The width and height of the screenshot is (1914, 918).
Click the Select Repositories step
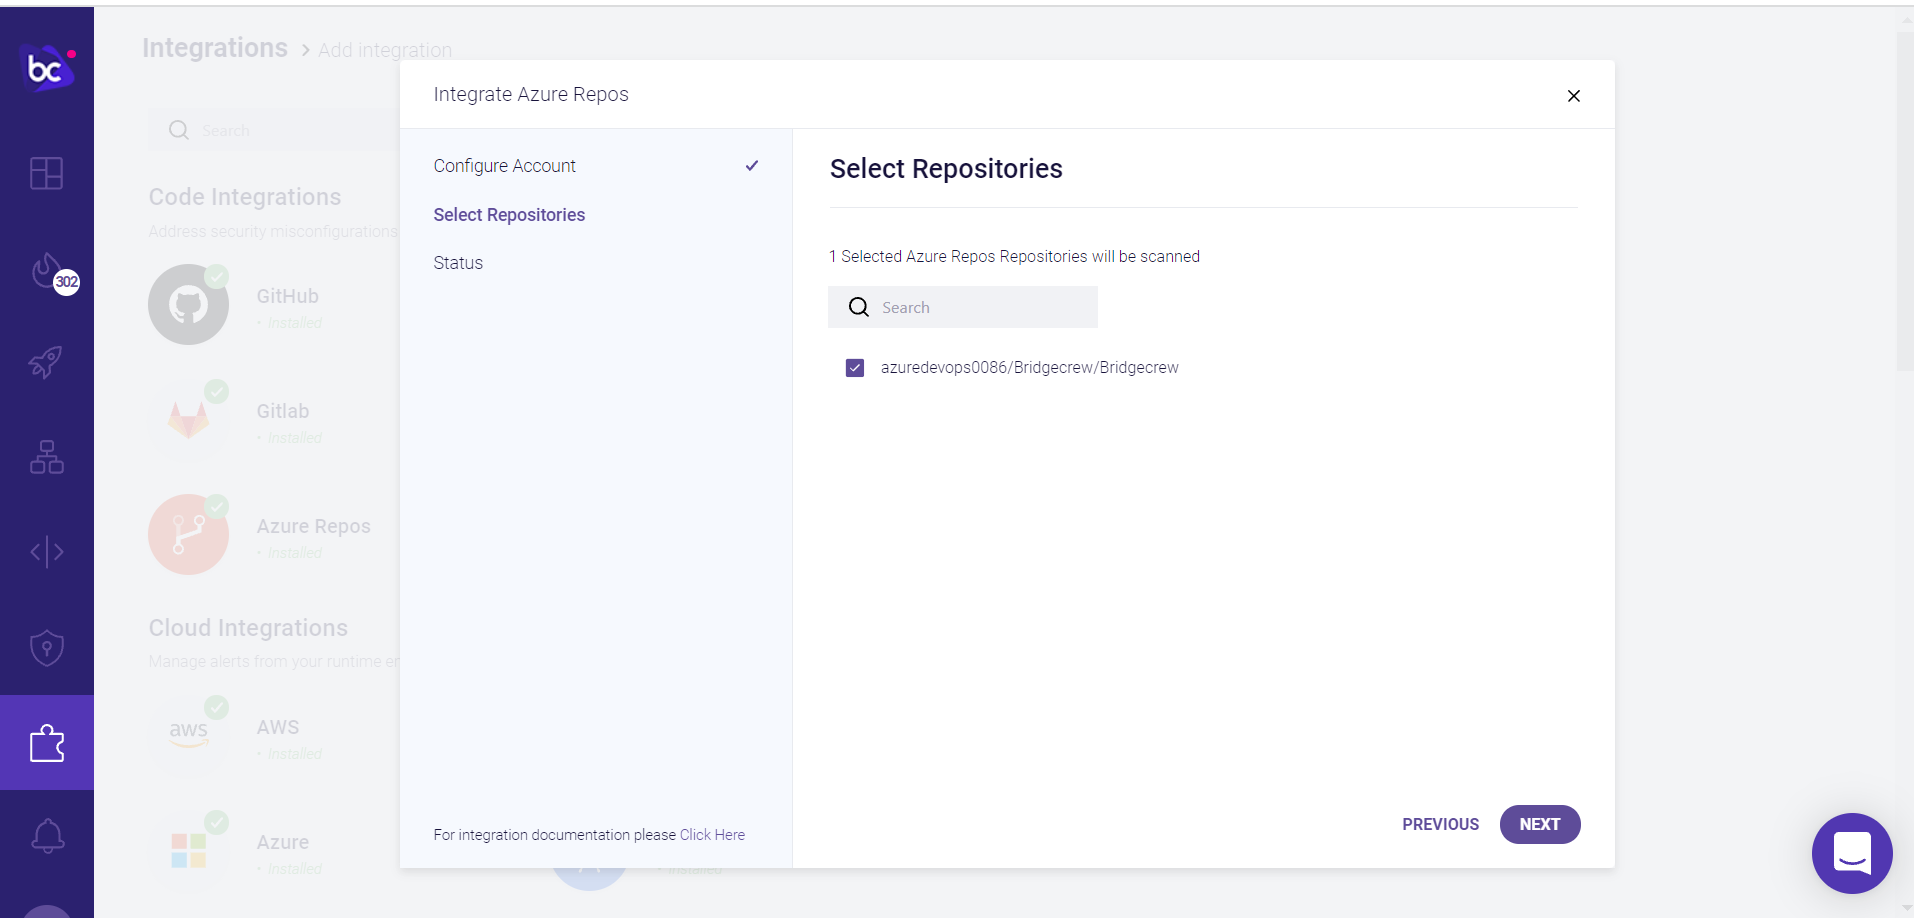pyautogui.click(x=509, y=215)
